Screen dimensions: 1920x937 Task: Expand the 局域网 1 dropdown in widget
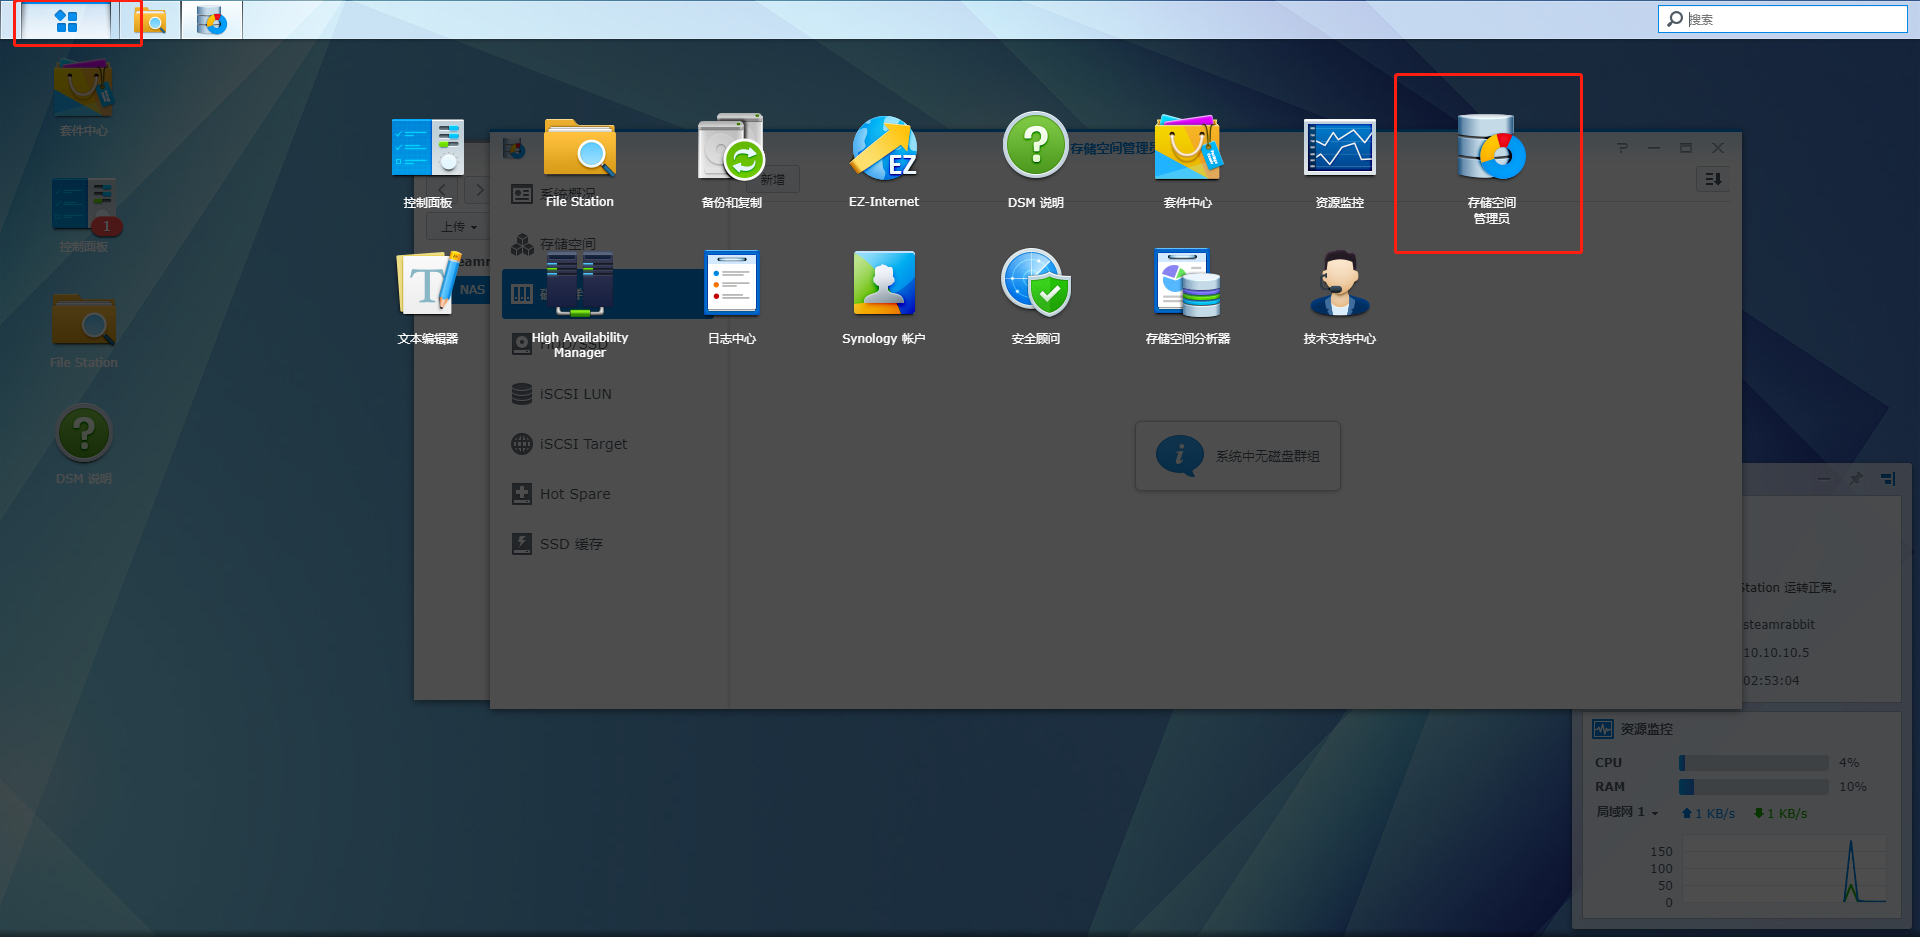tap(1627, 812)
